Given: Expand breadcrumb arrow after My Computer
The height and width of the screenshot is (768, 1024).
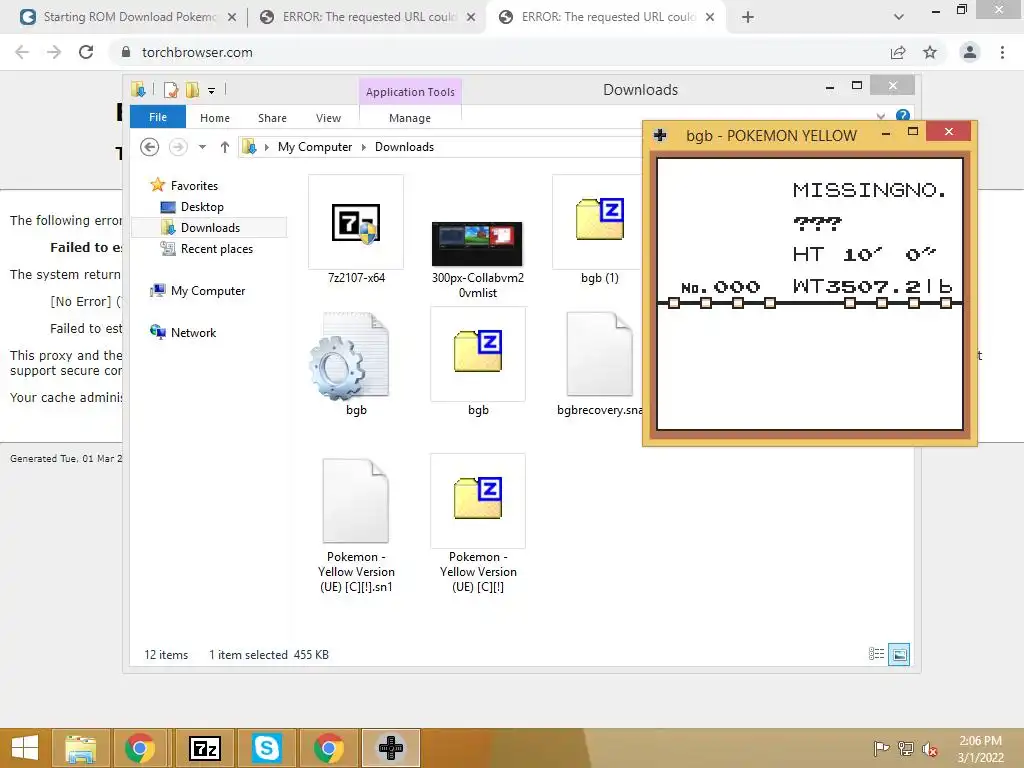Looking at the screenshot, I should click(364, 147).
